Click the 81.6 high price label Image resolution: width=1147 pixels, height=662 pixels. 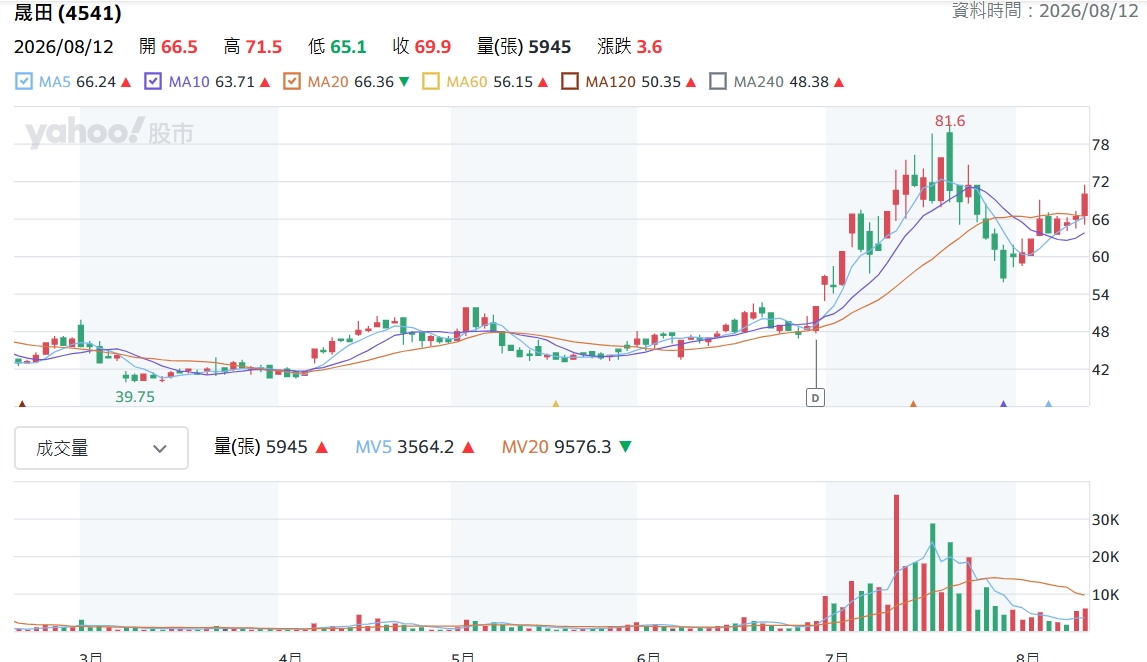[949, 121]
